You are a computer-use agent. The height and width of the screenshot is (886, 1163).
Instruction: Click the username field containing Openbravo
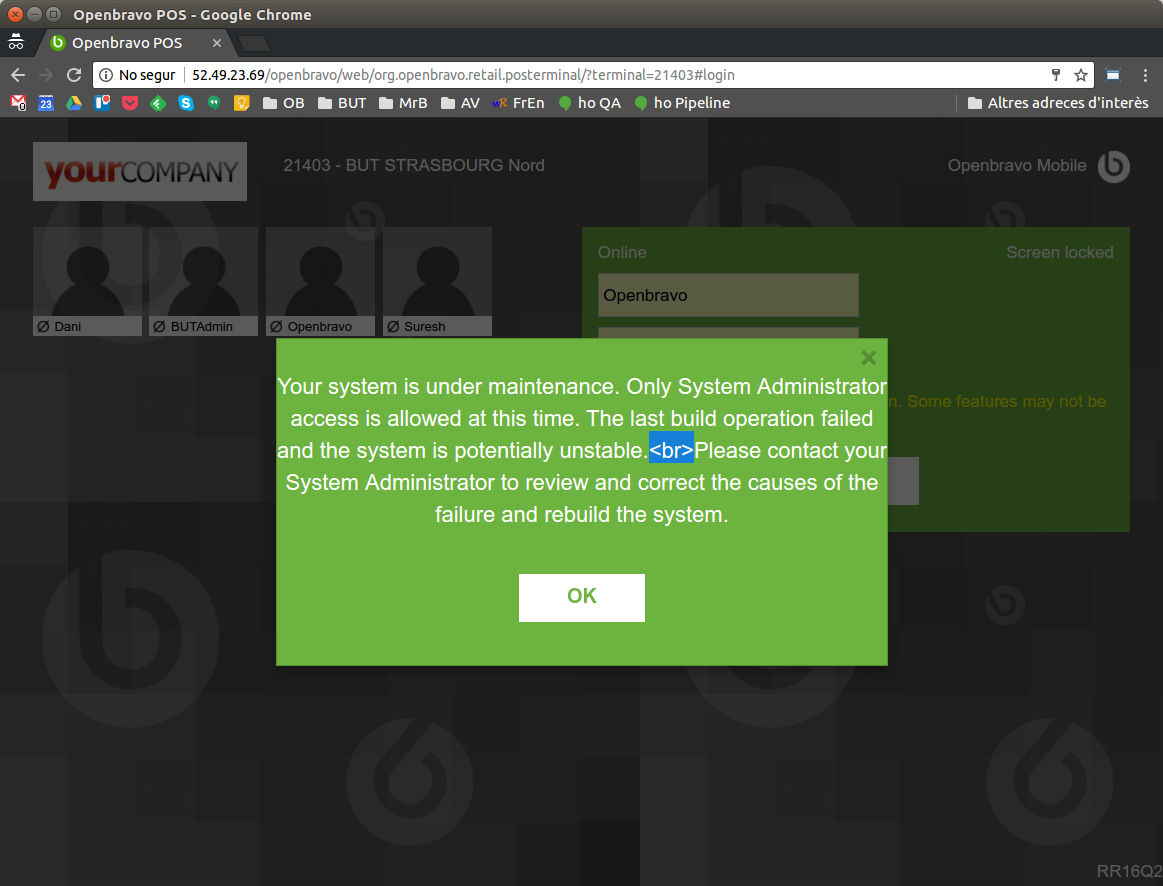(728, 295)
